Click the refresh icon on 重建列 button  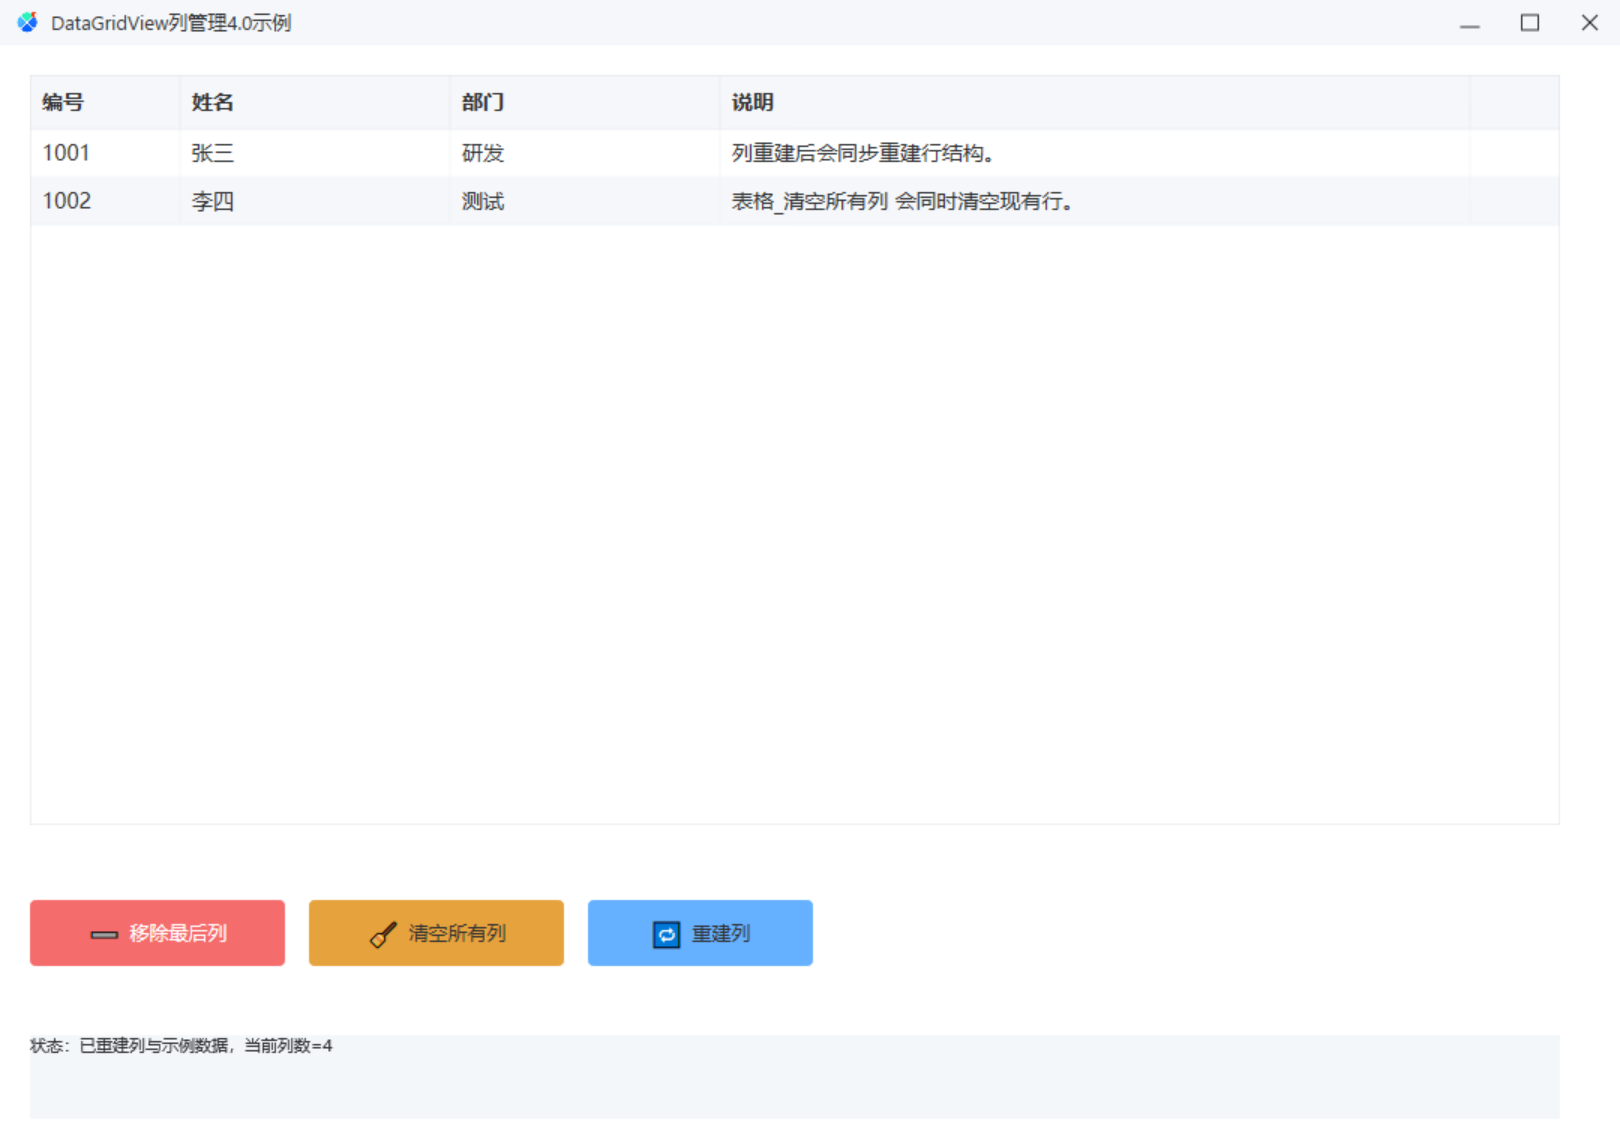[666, 934]
